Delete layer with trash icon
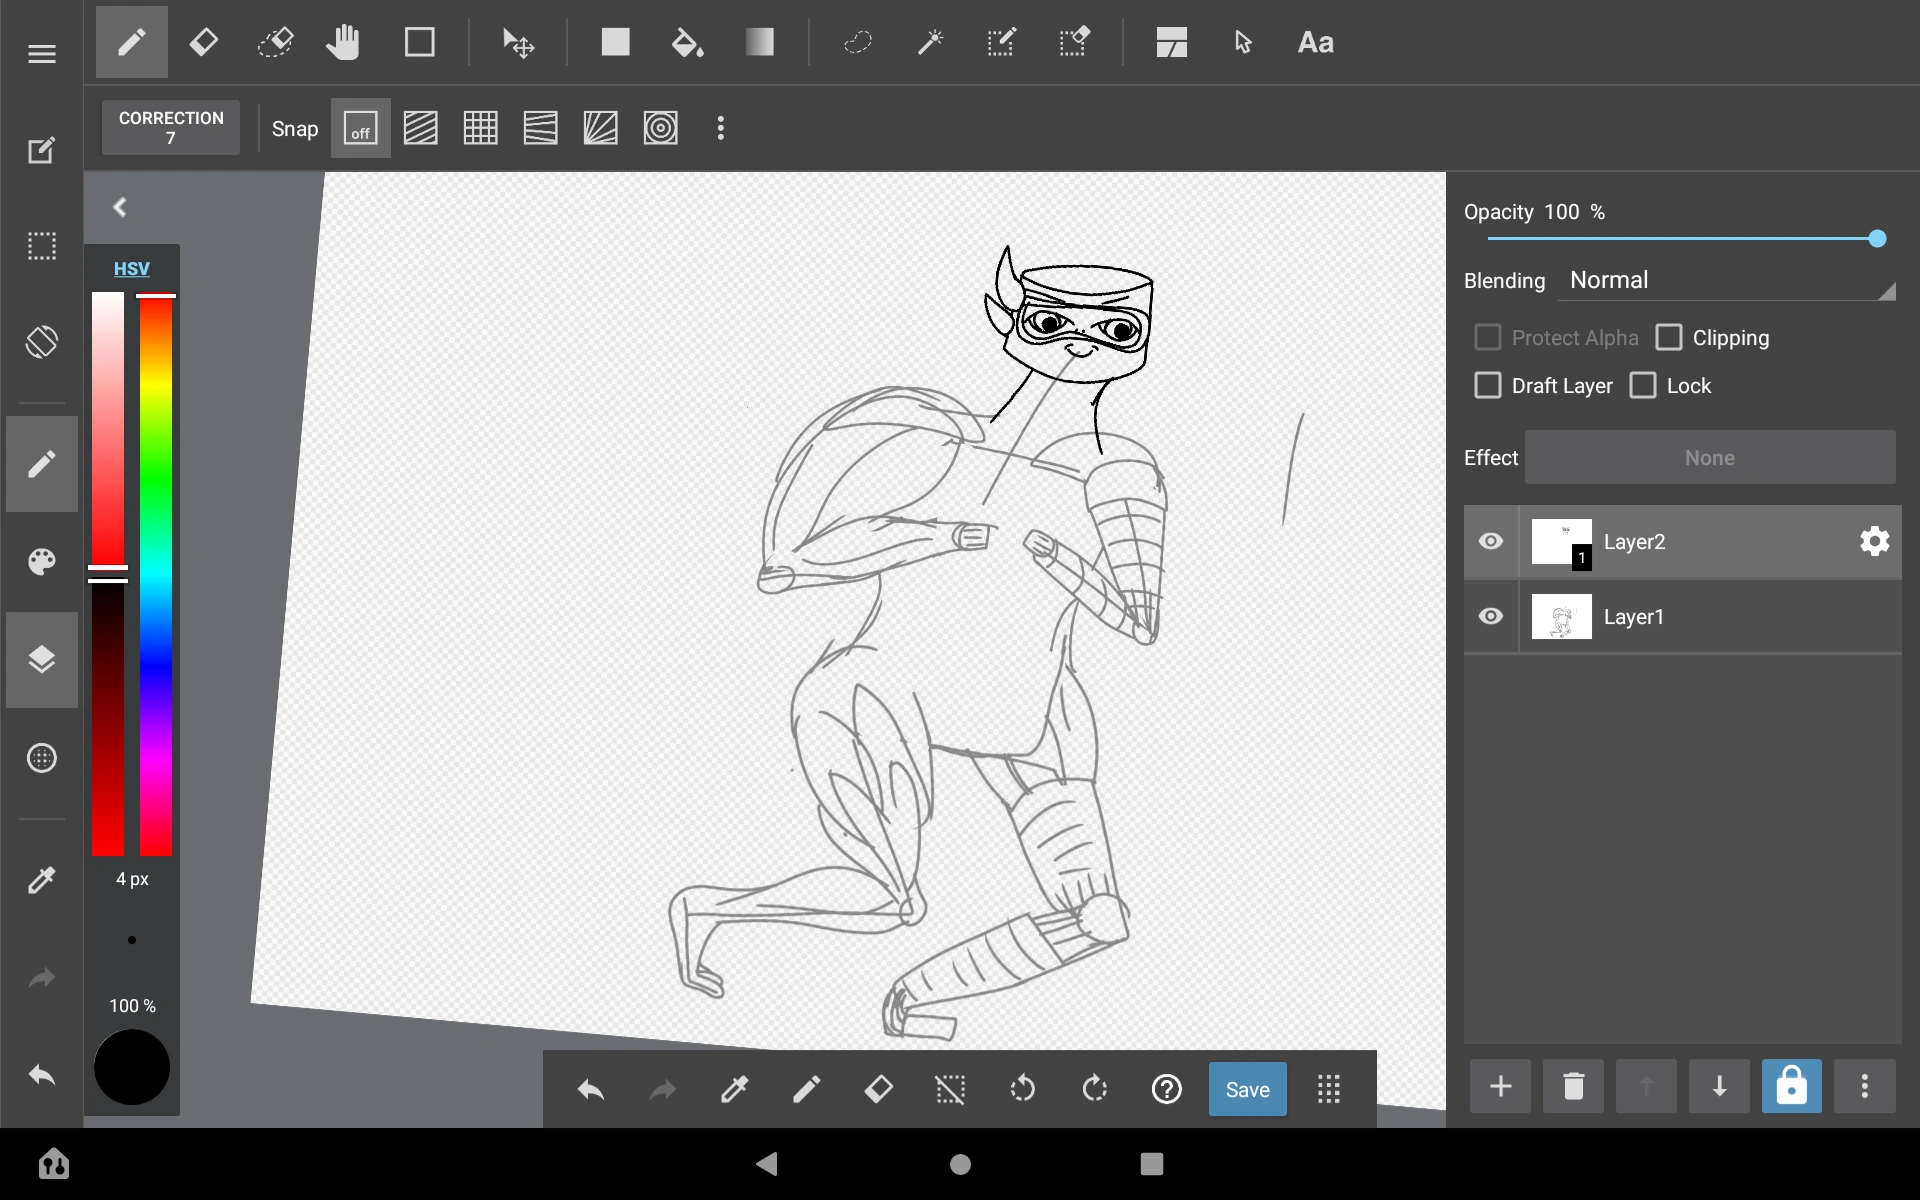This screenshot has width=1920, height=1200. [1573, 1086]
